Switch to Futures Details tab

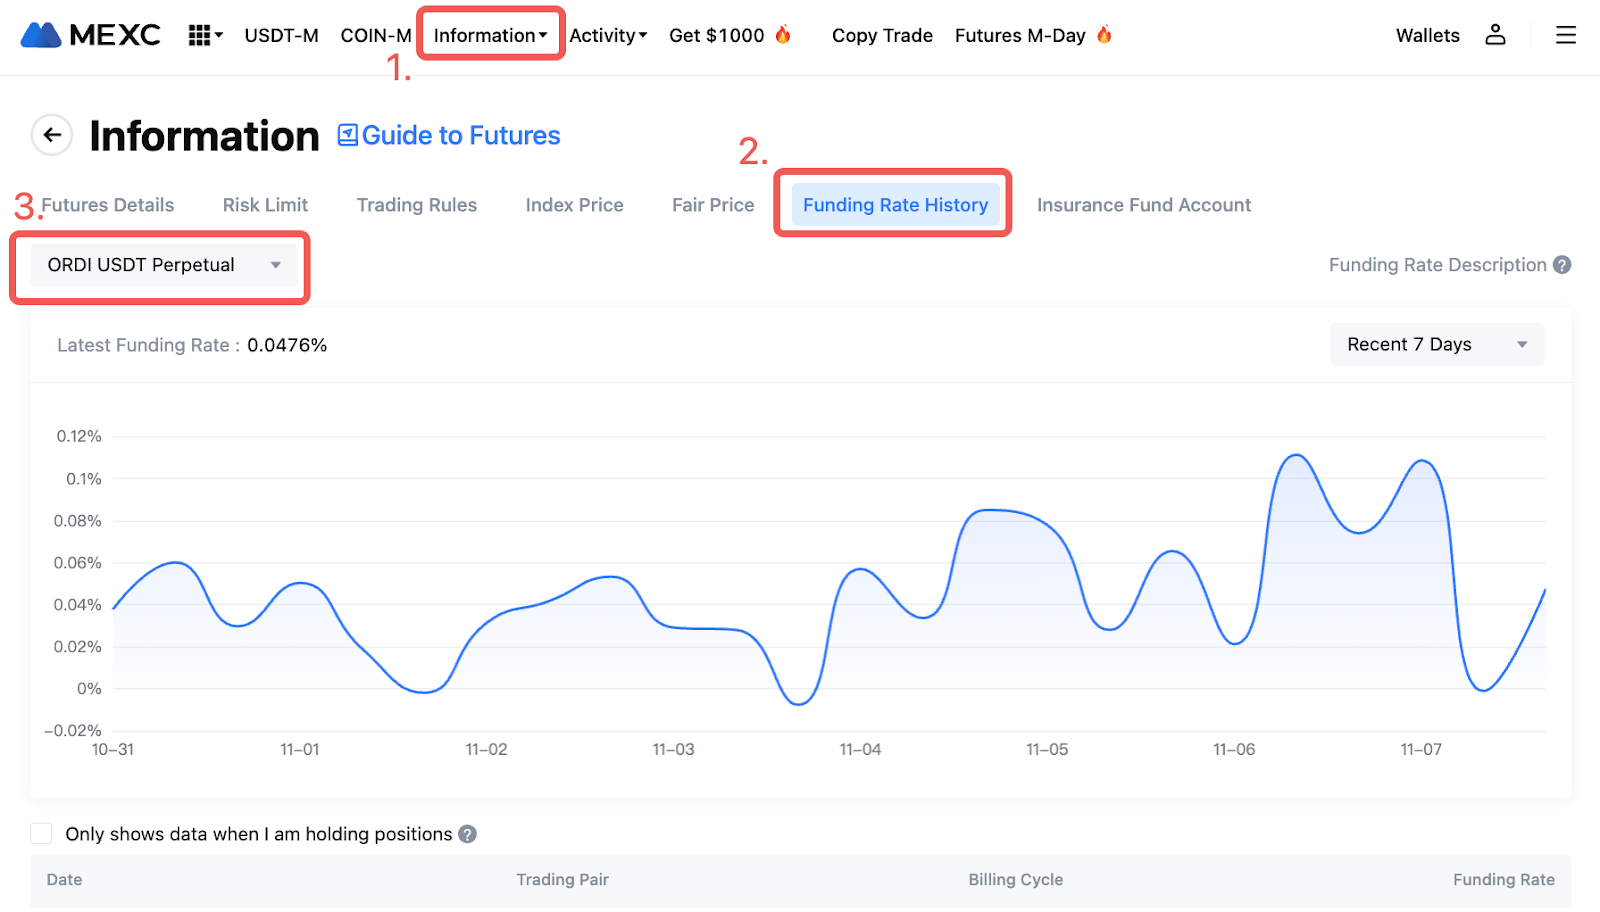pyautogui.click(x=107, y=205)
